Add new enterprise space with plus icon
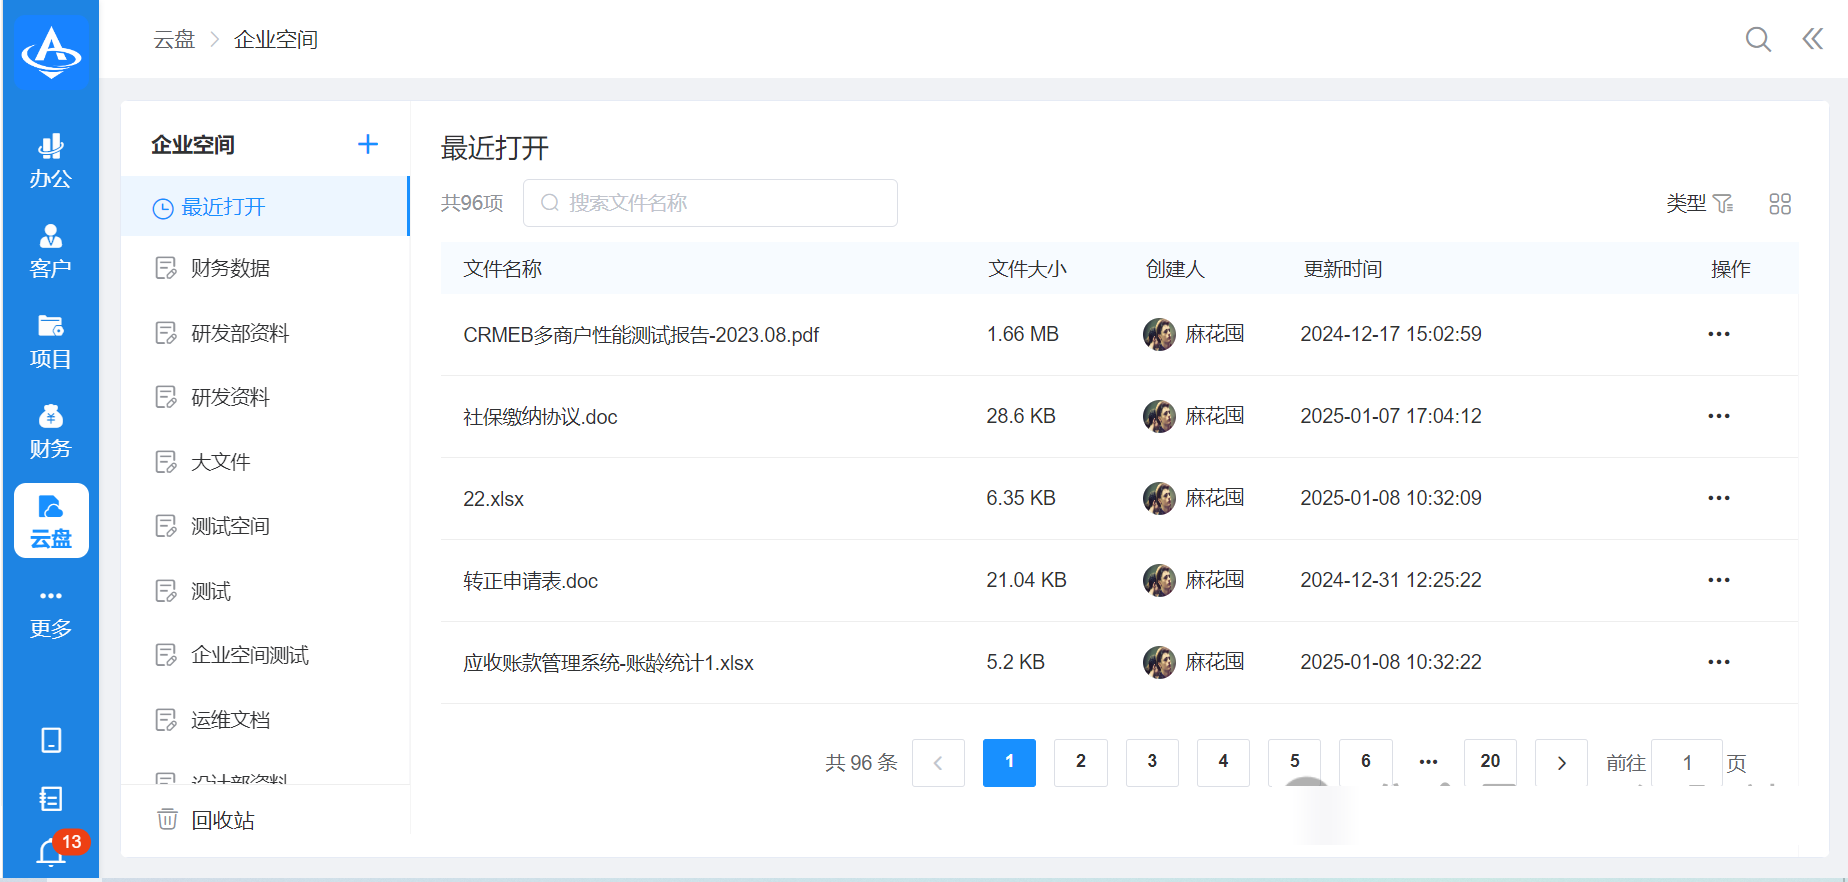 coord(367,144)
